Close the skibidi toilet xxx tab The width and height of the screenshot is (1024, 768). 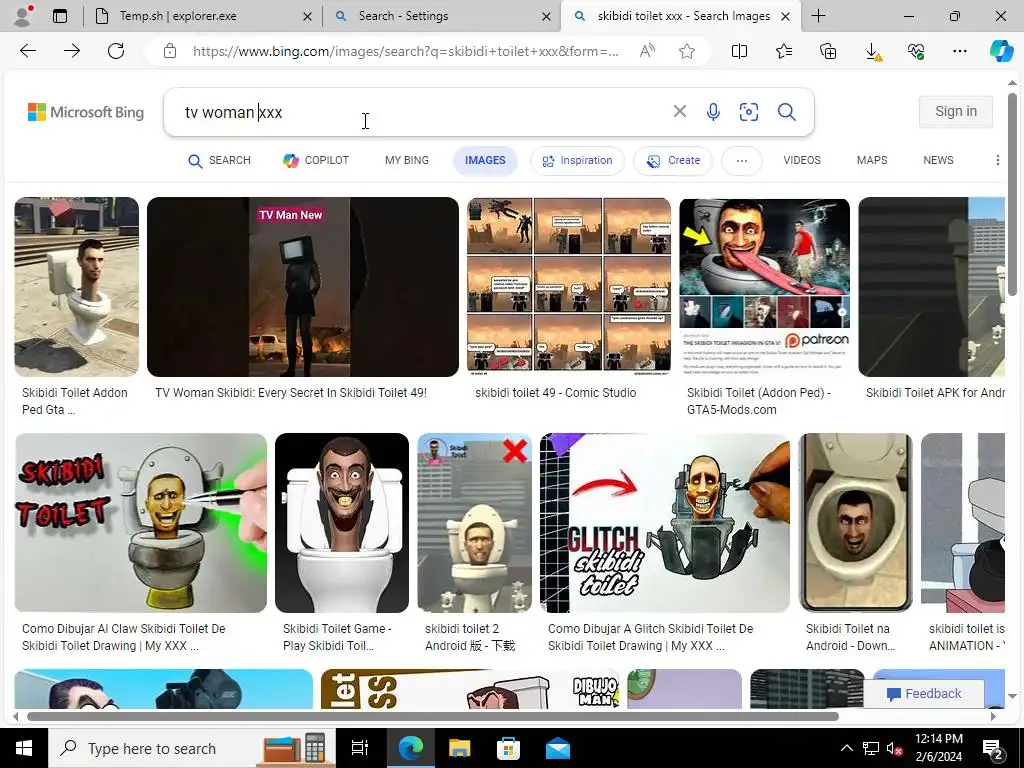click(786, 16)
